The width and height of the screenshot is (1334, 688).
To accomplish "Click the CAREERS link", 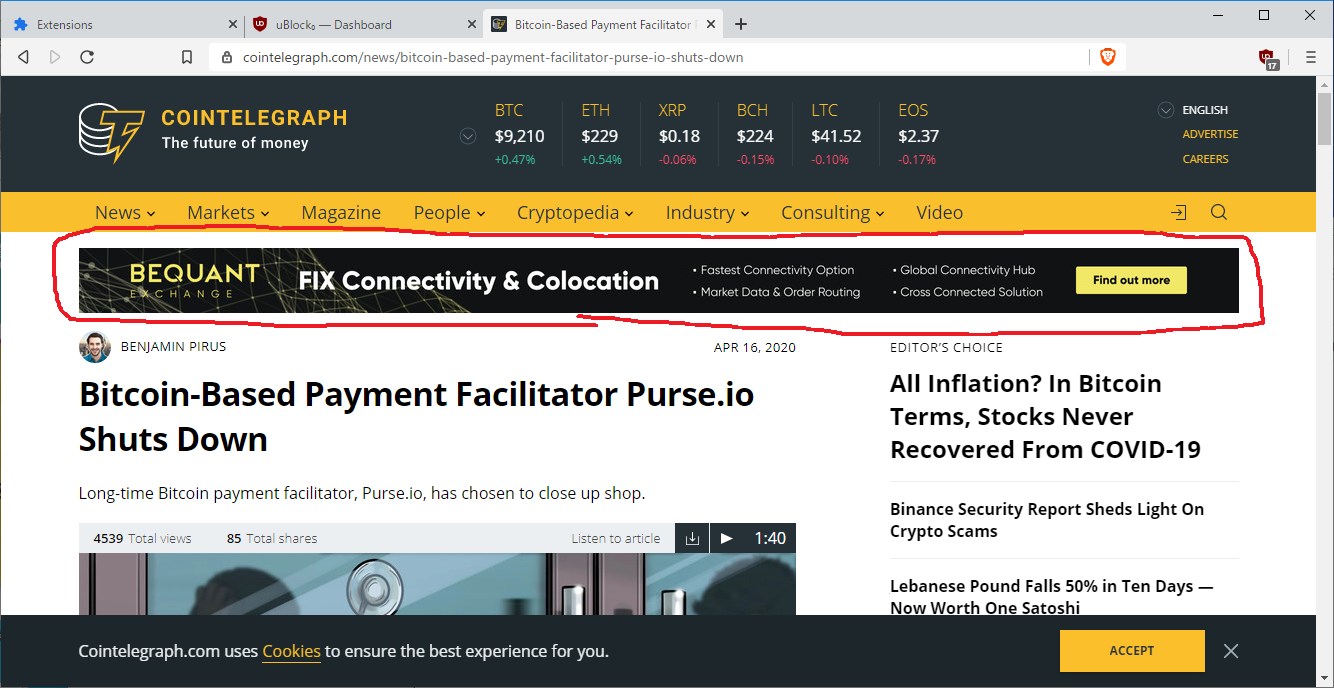I will (1205, 159).
